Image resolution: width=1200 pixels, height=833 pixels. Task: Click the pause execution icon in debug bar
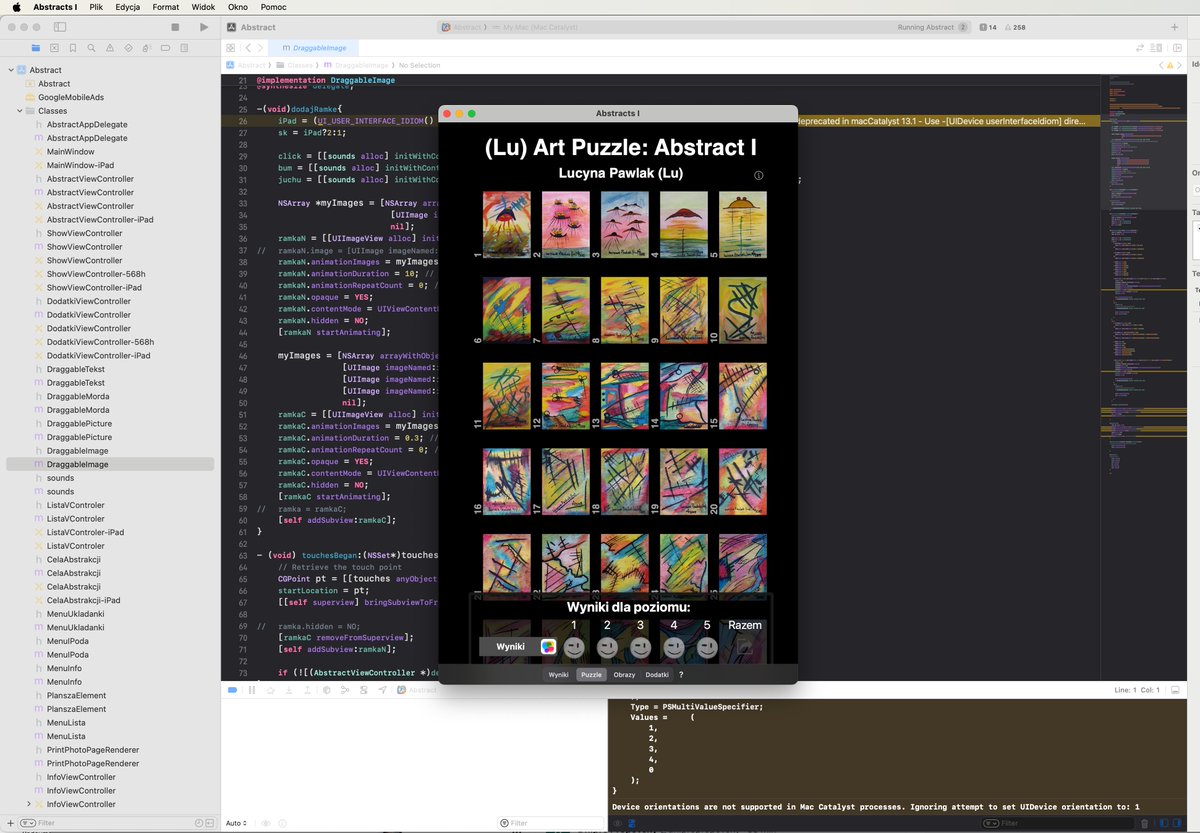pyautogui.click(x=252, y=690)
